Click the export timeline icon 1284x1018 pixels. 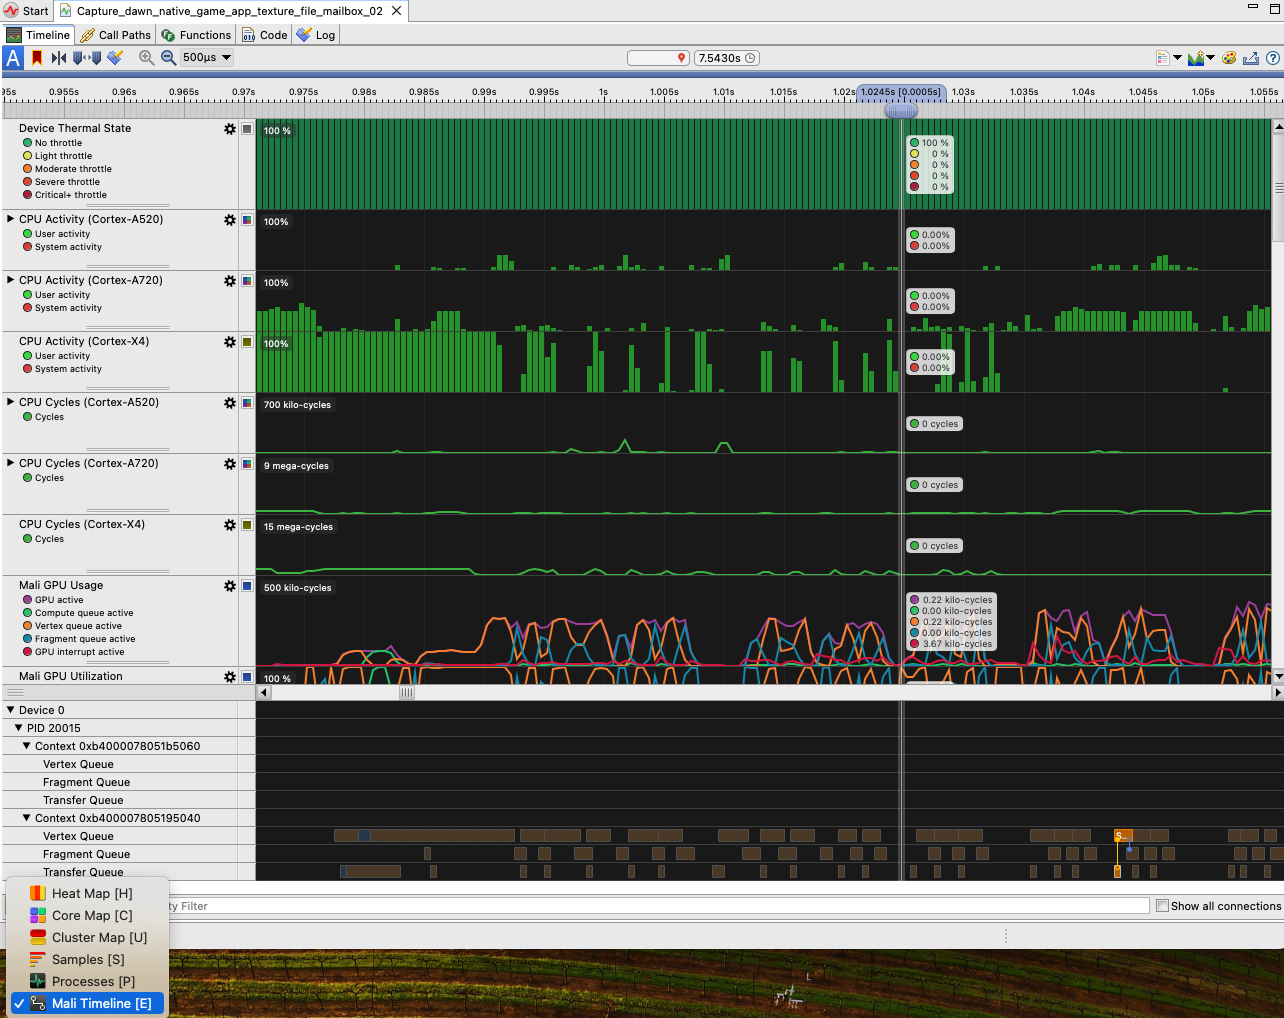1251,57
